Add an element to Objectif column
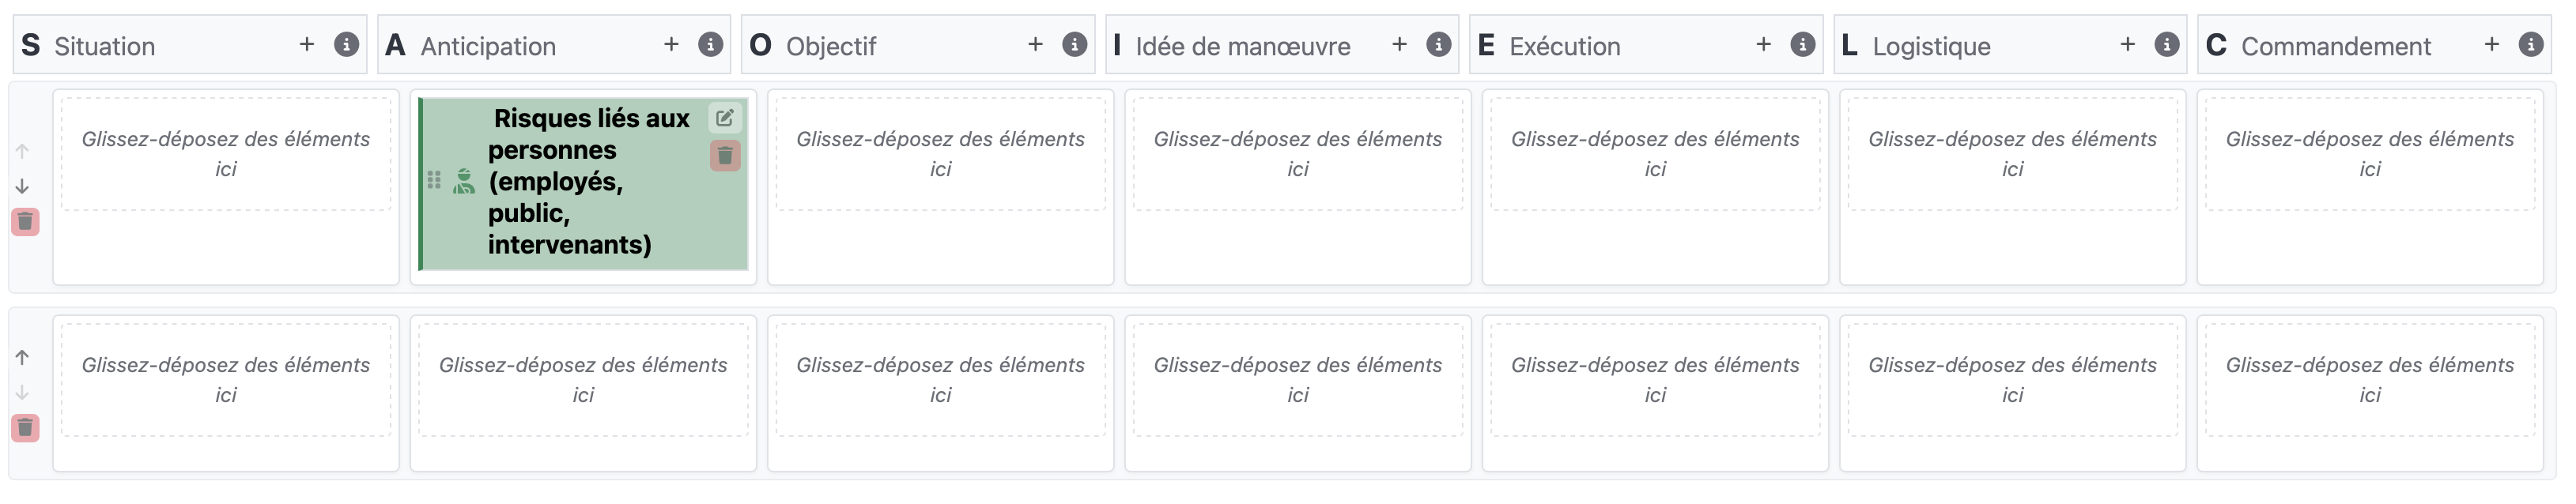This screenshot has width=2576, height=504. click(1035, 45)
